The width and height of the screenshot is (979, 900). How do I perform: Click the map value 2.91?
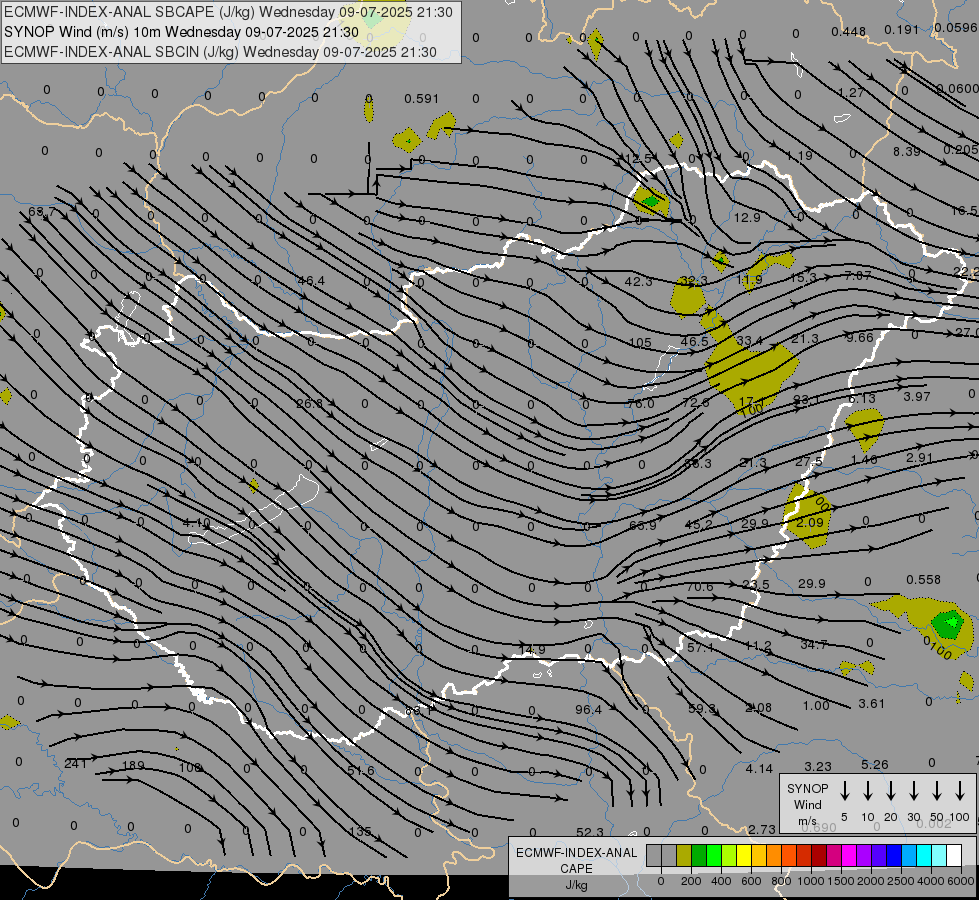pos(920,457)
